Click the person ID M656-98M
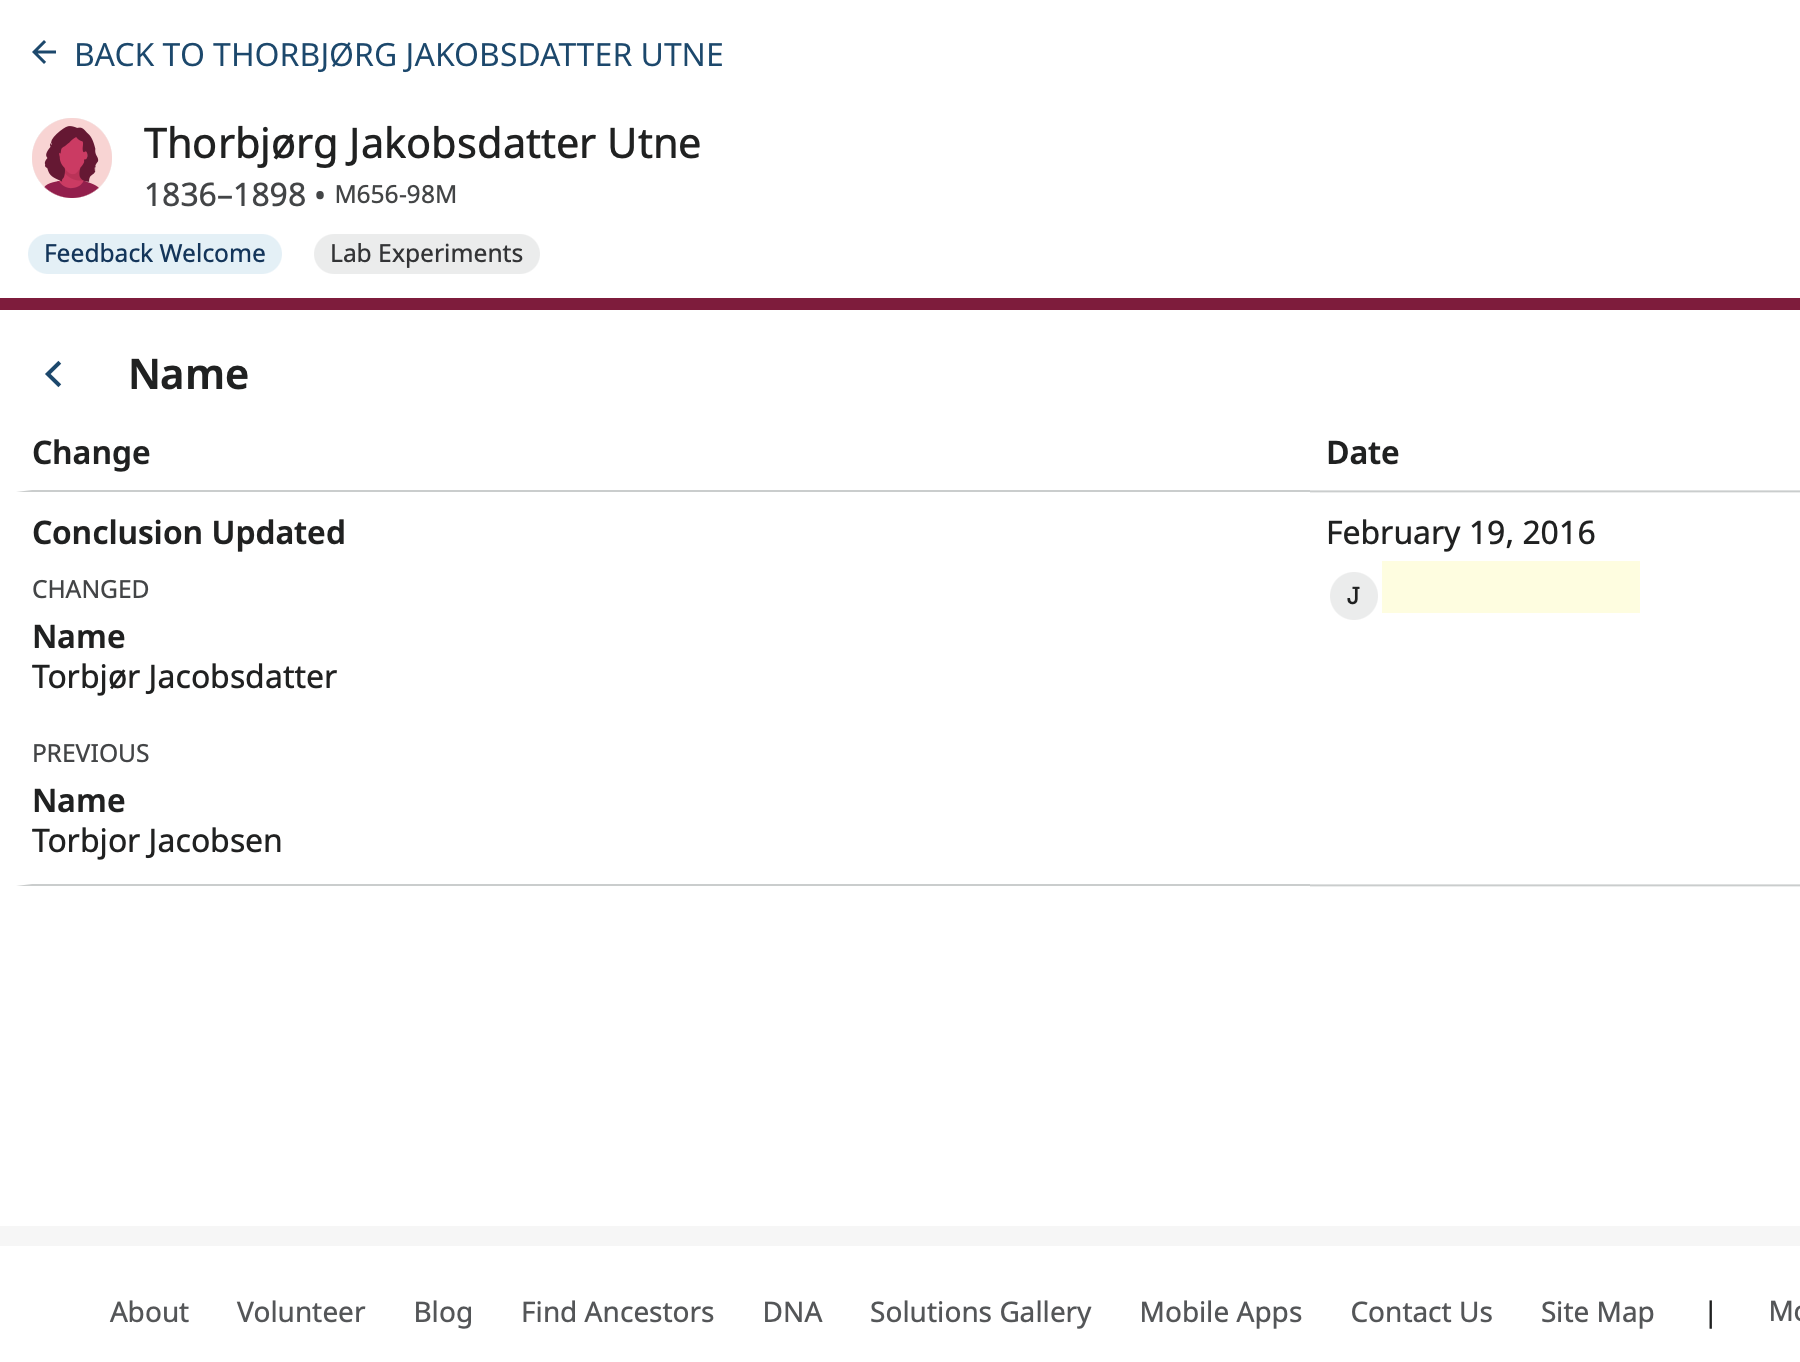 tap(396, 195)
